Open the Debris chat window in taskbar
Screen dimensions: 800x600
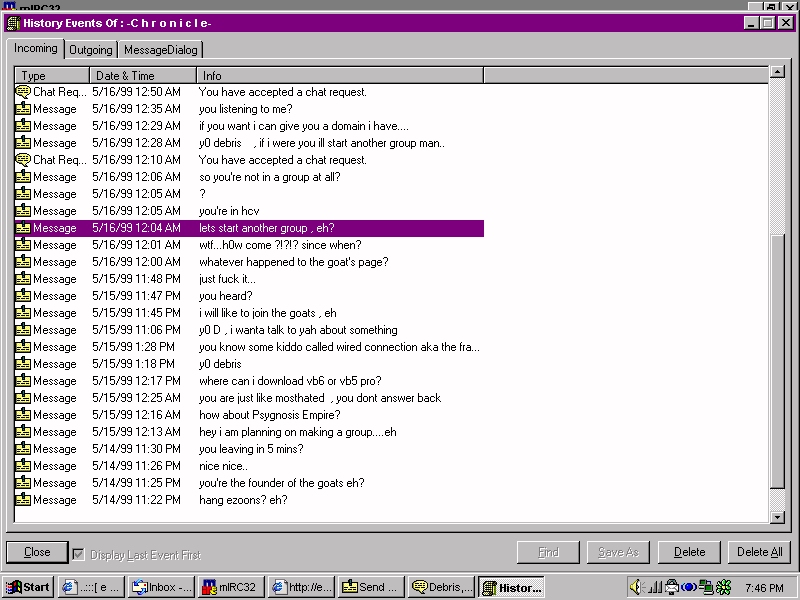coord(441,587)
